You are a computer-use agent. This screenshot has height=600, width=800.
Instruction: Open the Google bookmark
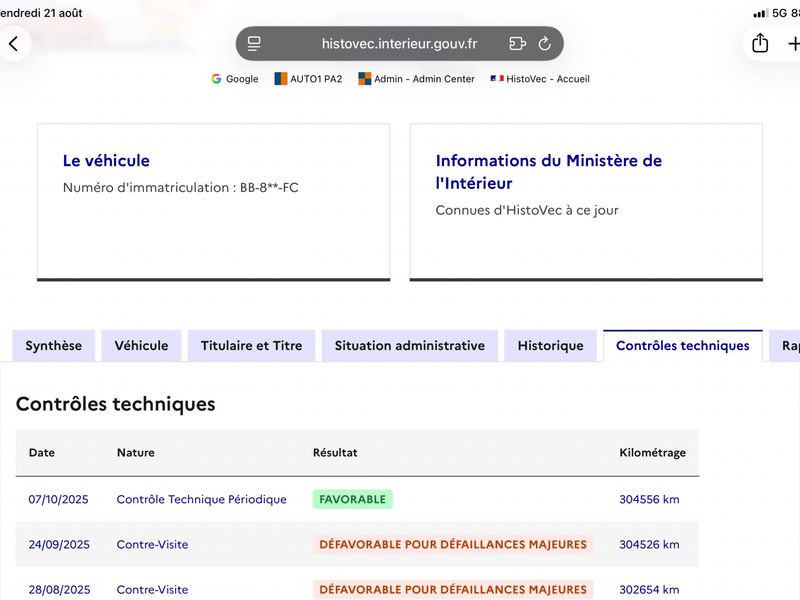(235, 79)
